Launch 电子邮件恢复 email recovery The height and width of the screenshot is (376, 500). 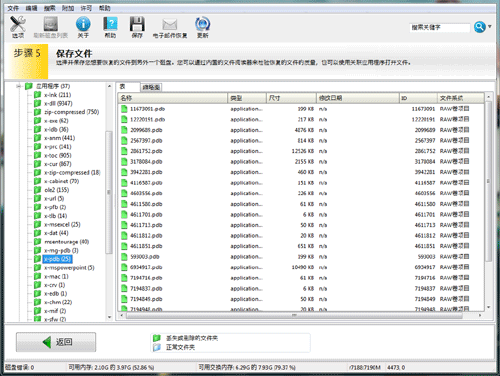tap(170, 28)
